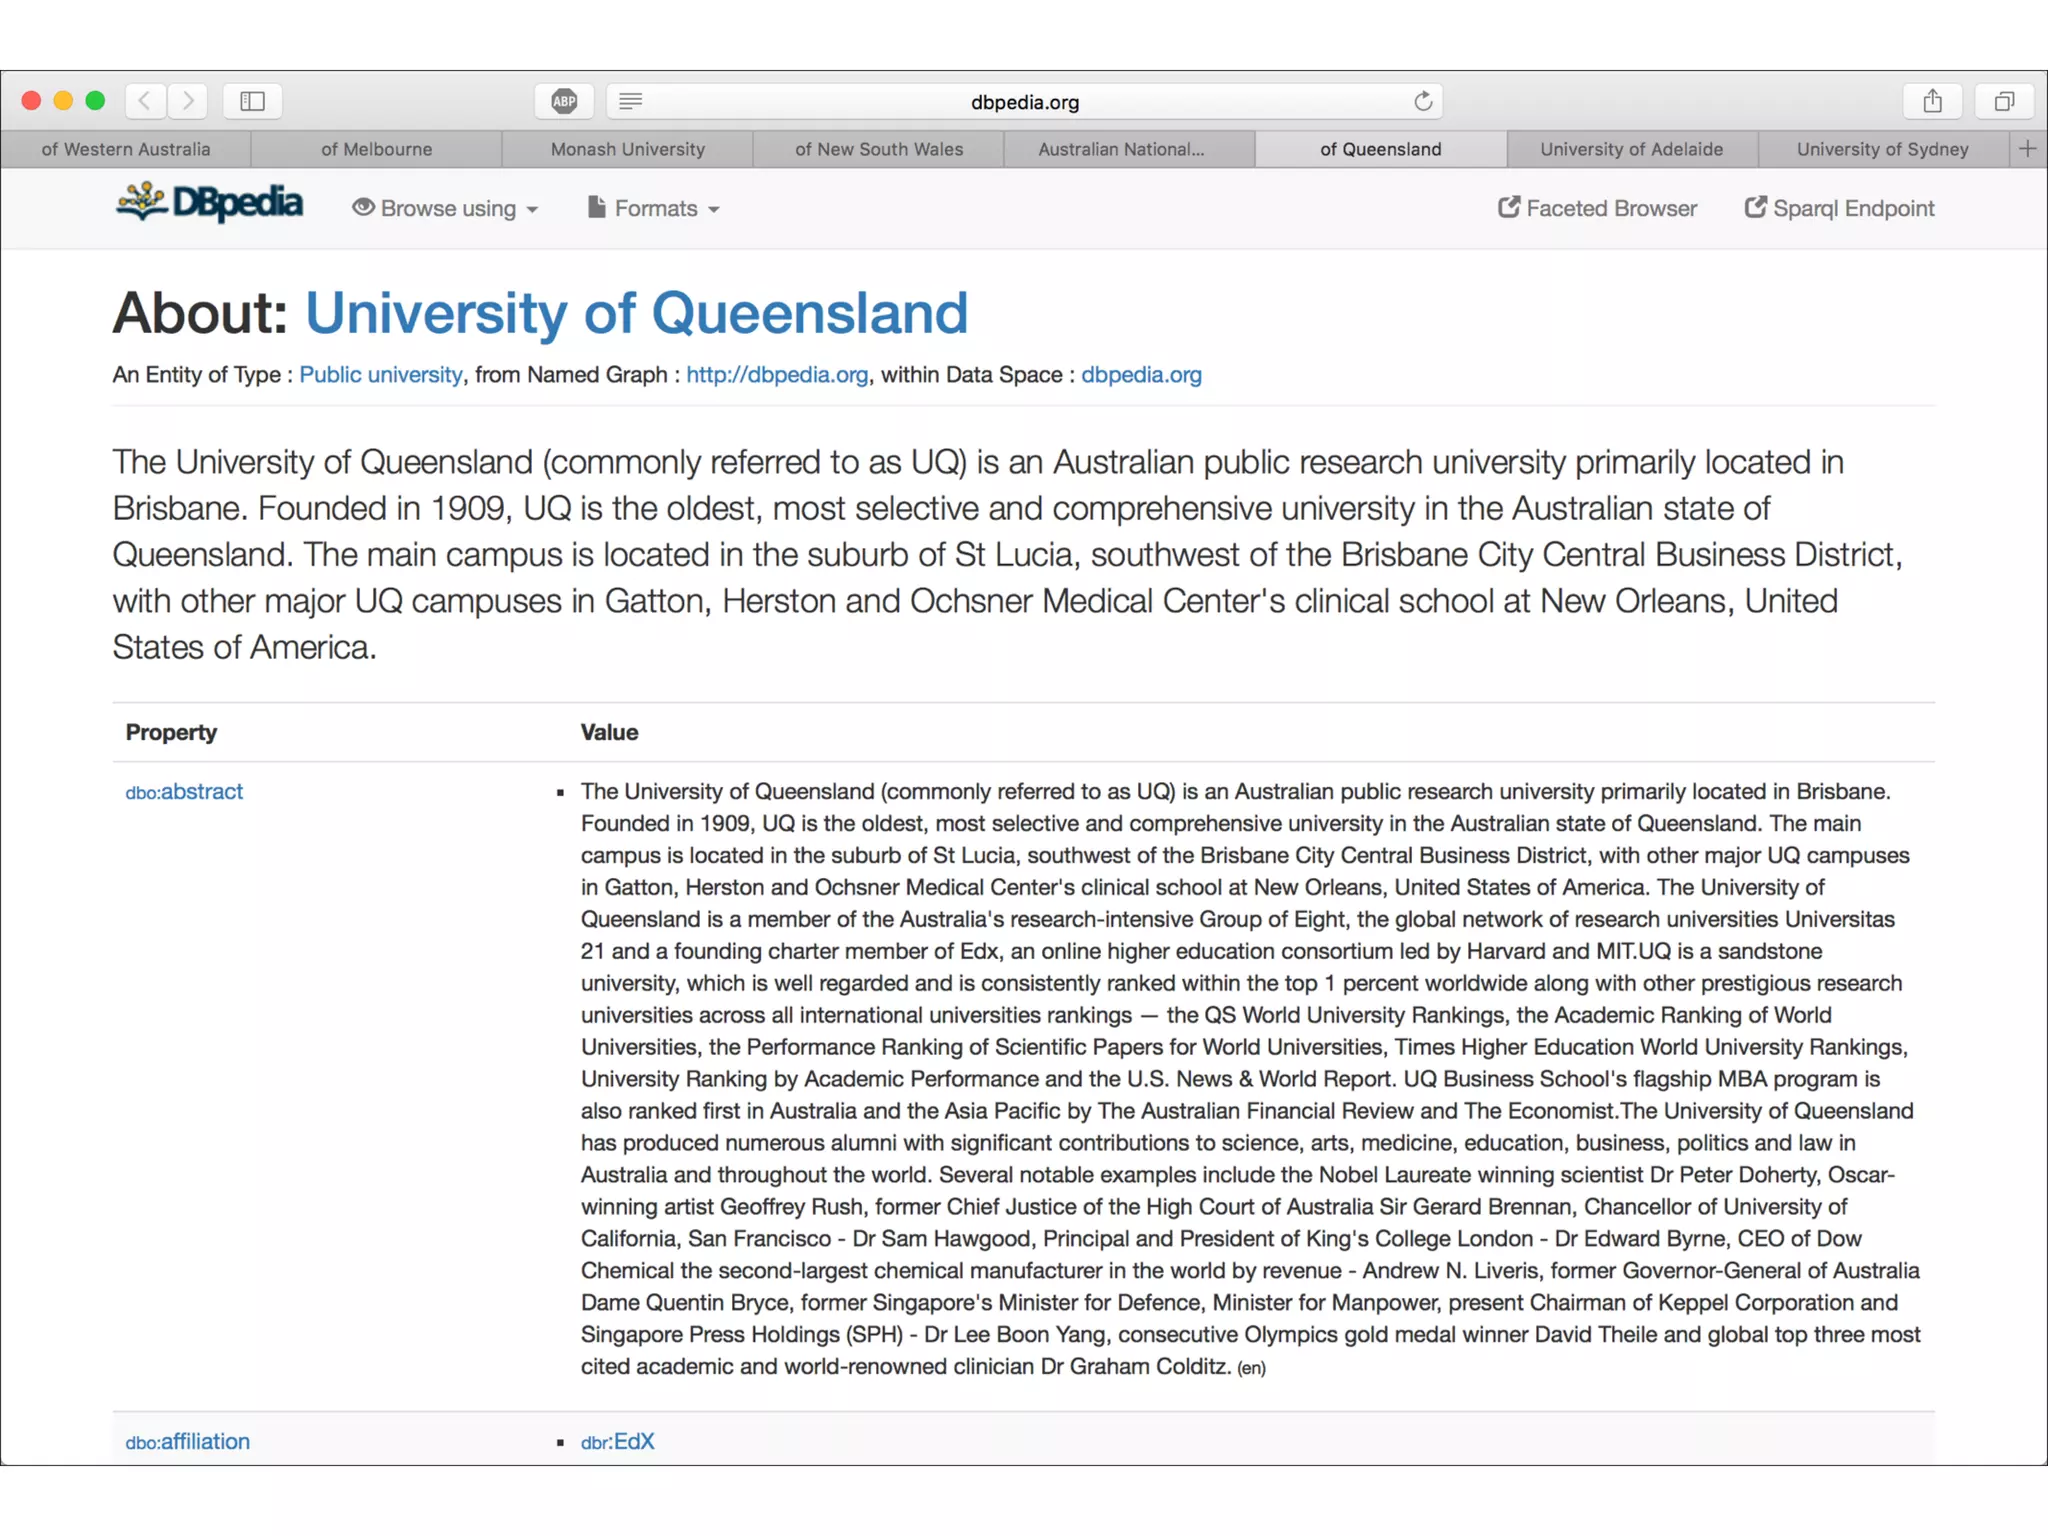This screenshot has width=2048, height=1536.
Task: Toggle the Safari sidebar button
Action: pyautogui.click(x=252, y=101)
